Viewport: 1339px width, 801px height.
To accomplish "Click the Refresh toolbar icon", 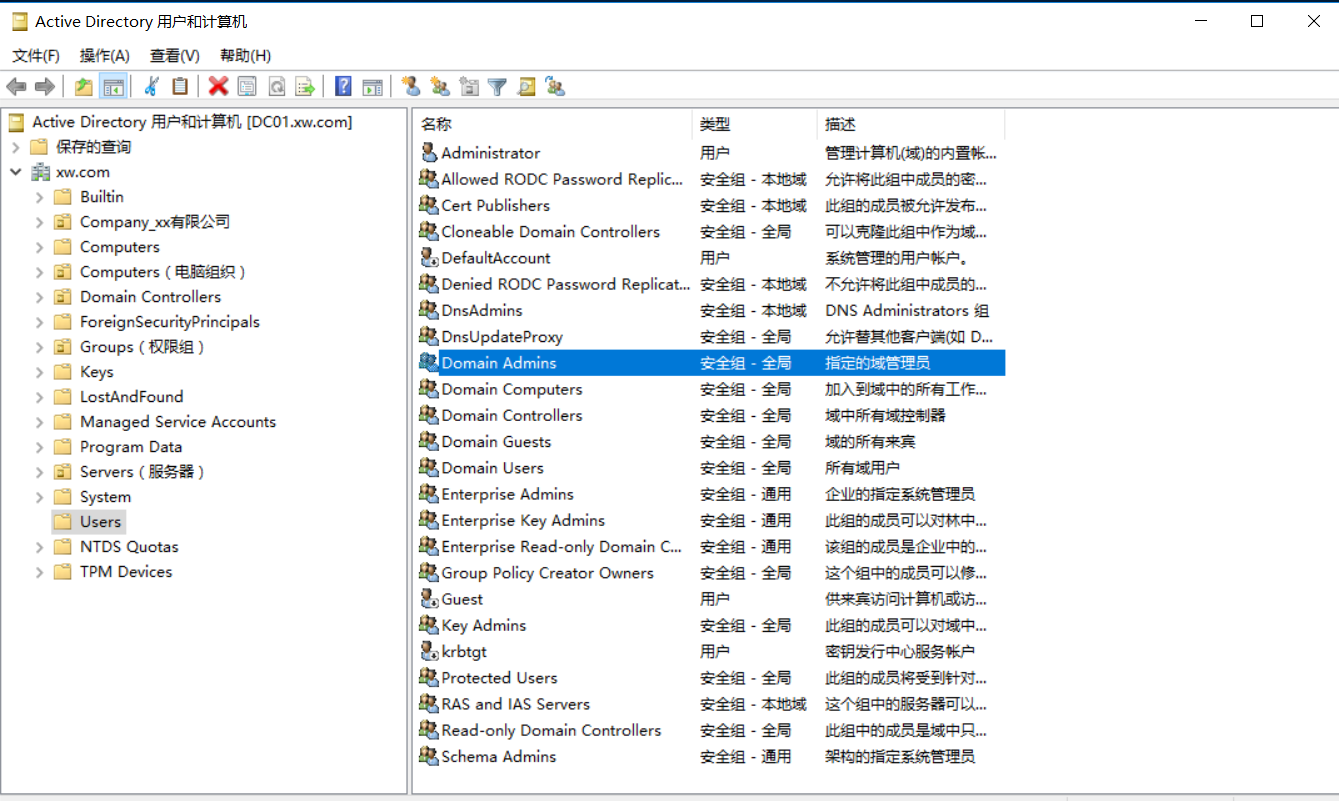I will tap(276, 87).
